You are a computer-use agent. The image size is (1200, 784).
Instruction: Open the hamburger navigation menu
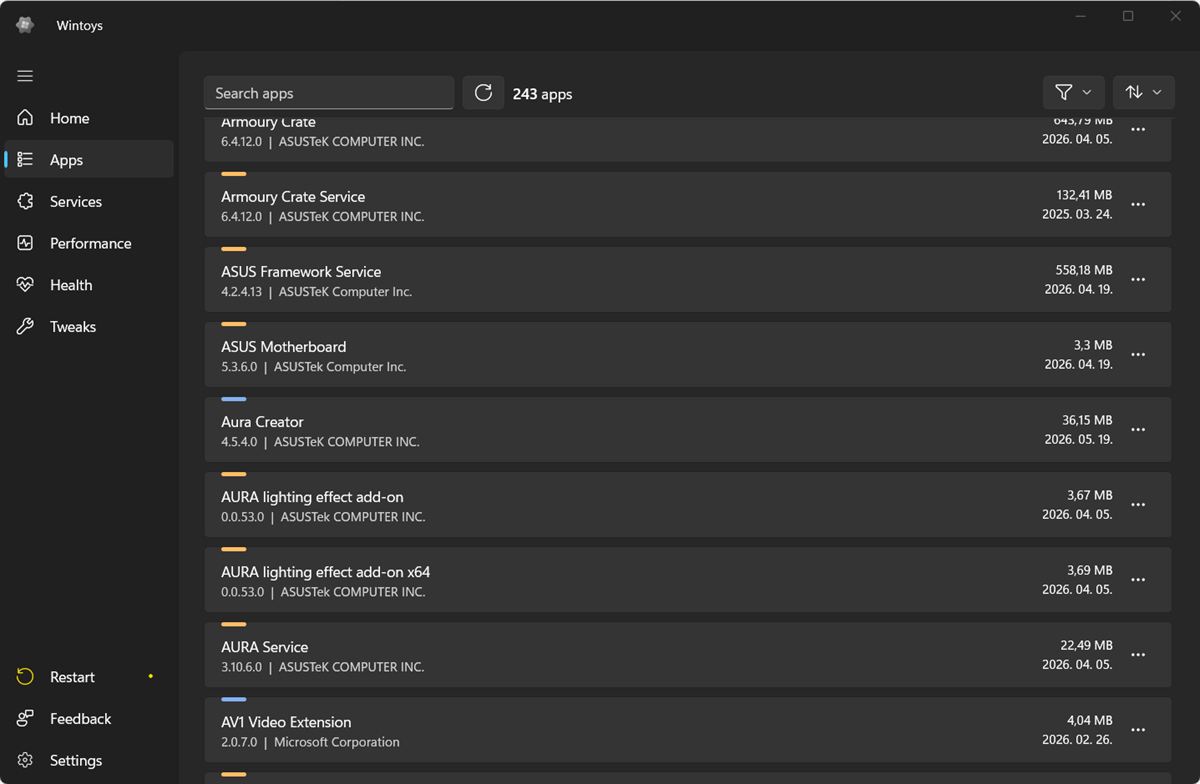(25, 76)
